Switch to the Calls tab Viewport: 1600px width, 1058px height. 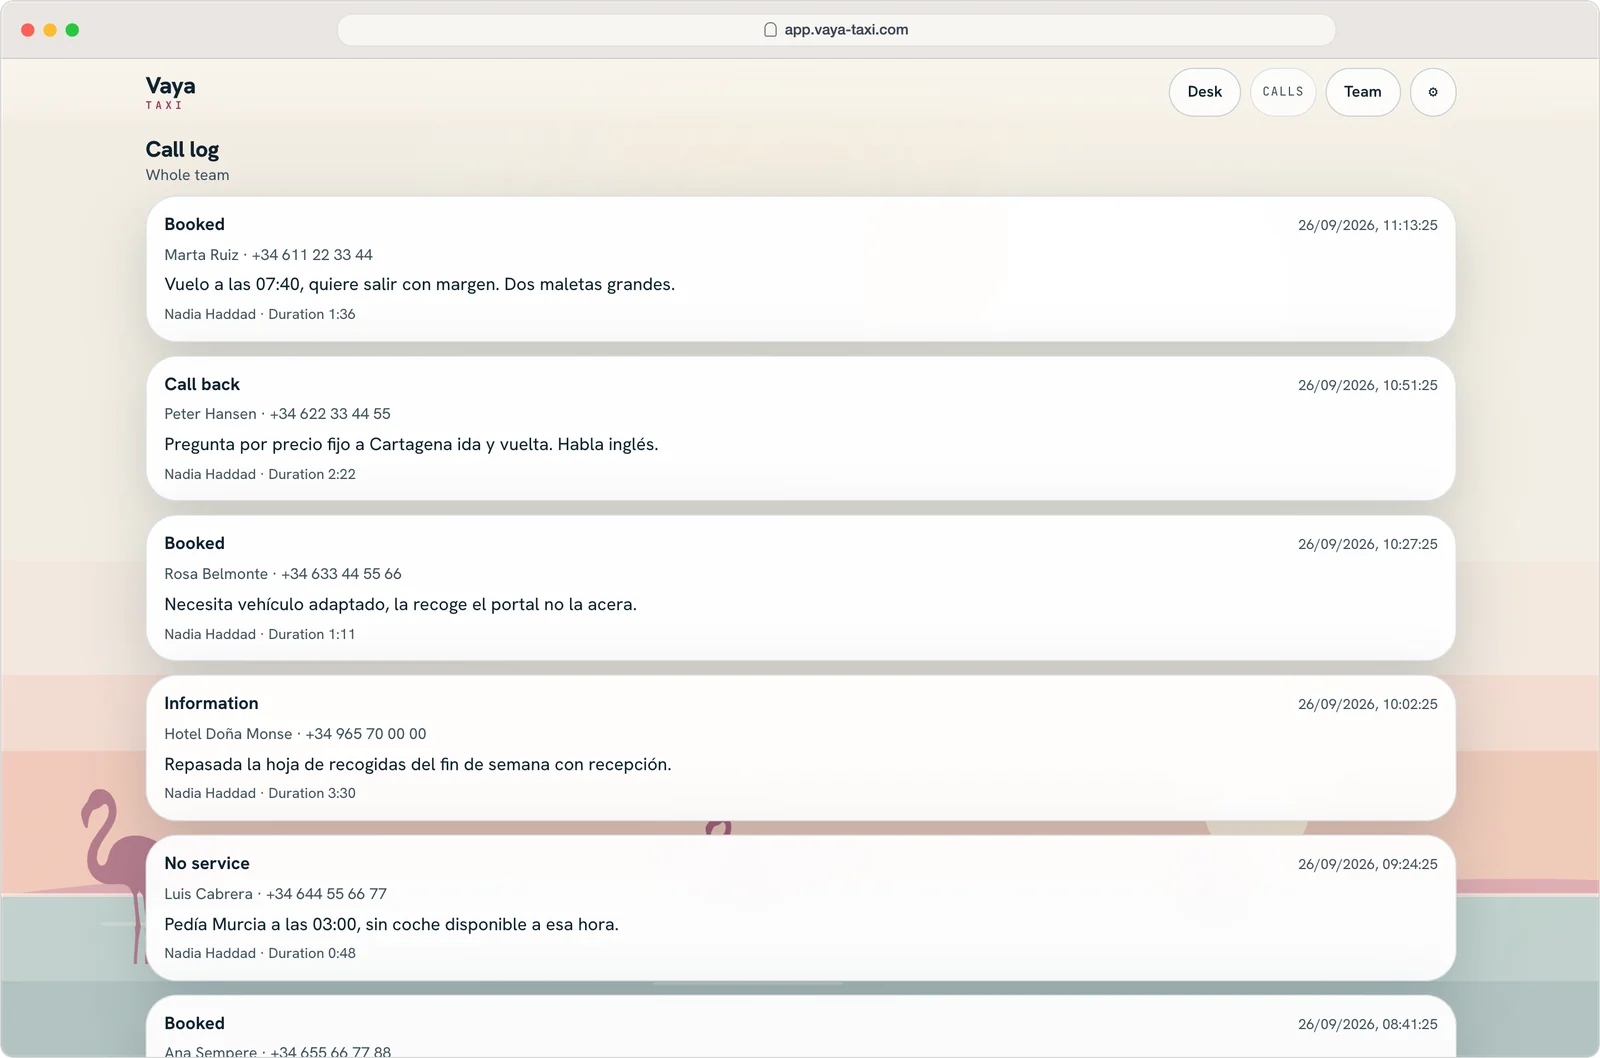(x=1282, y=92)
